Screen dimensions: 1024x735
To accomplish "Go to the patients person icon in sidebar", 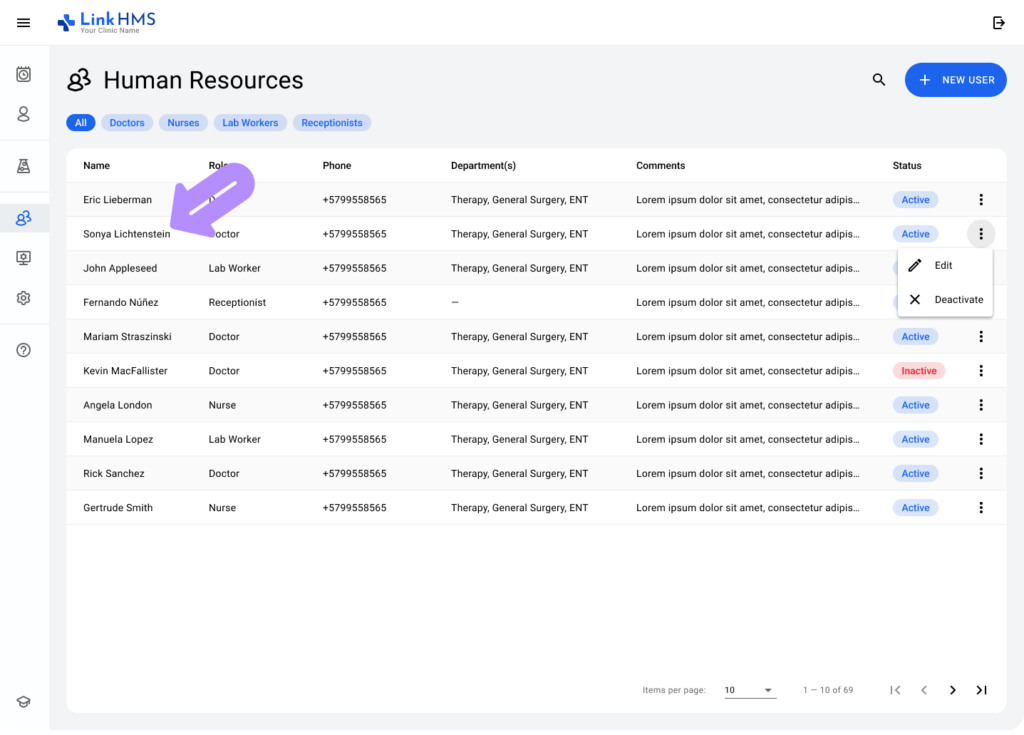I will tap(24, 114).
